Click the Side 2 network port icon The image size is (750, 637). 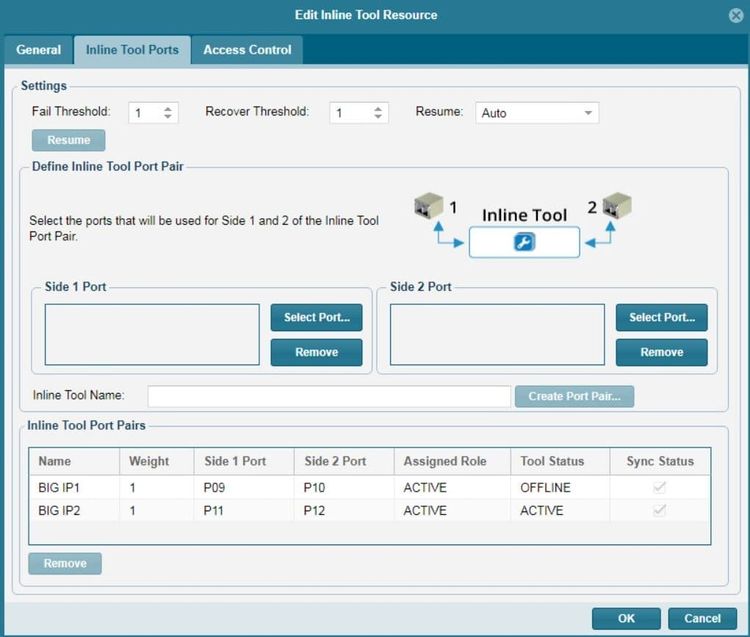coord(617,207)
